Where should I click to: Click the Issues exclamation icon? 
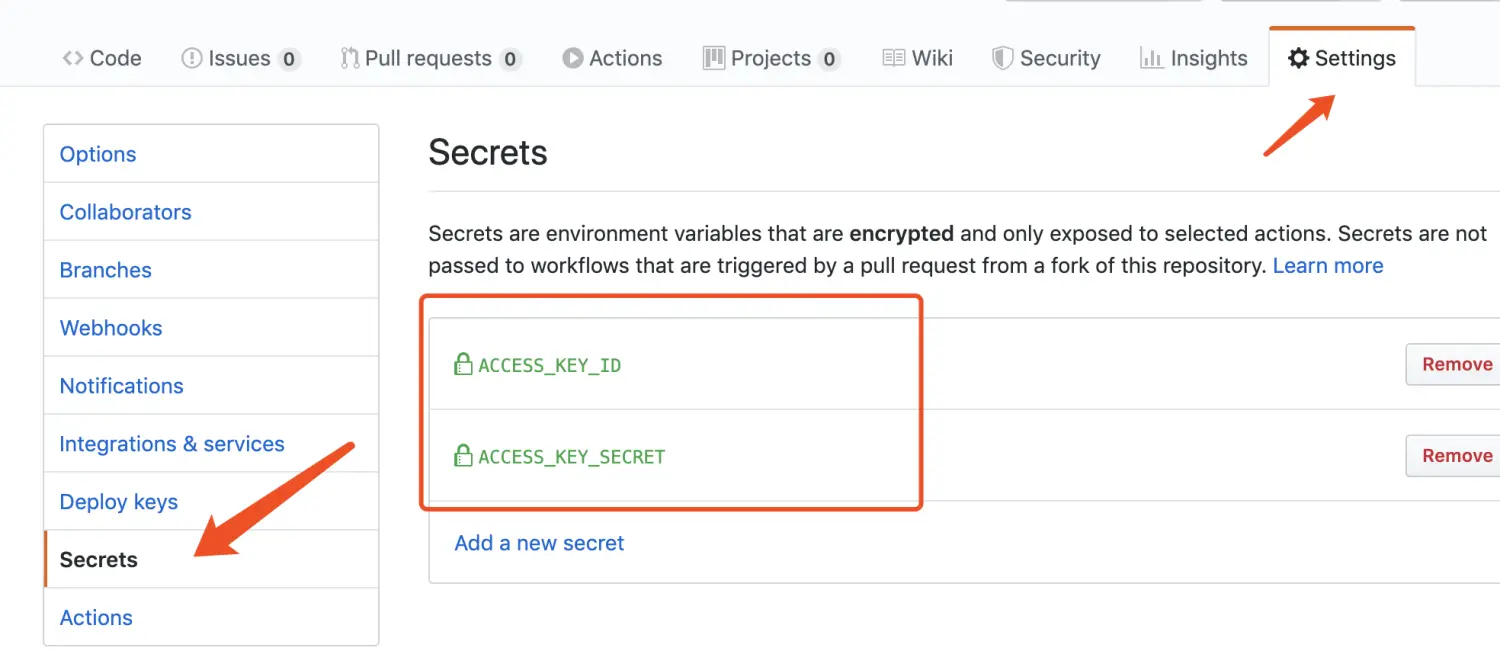pyautogui.click(x=191, y=58)
